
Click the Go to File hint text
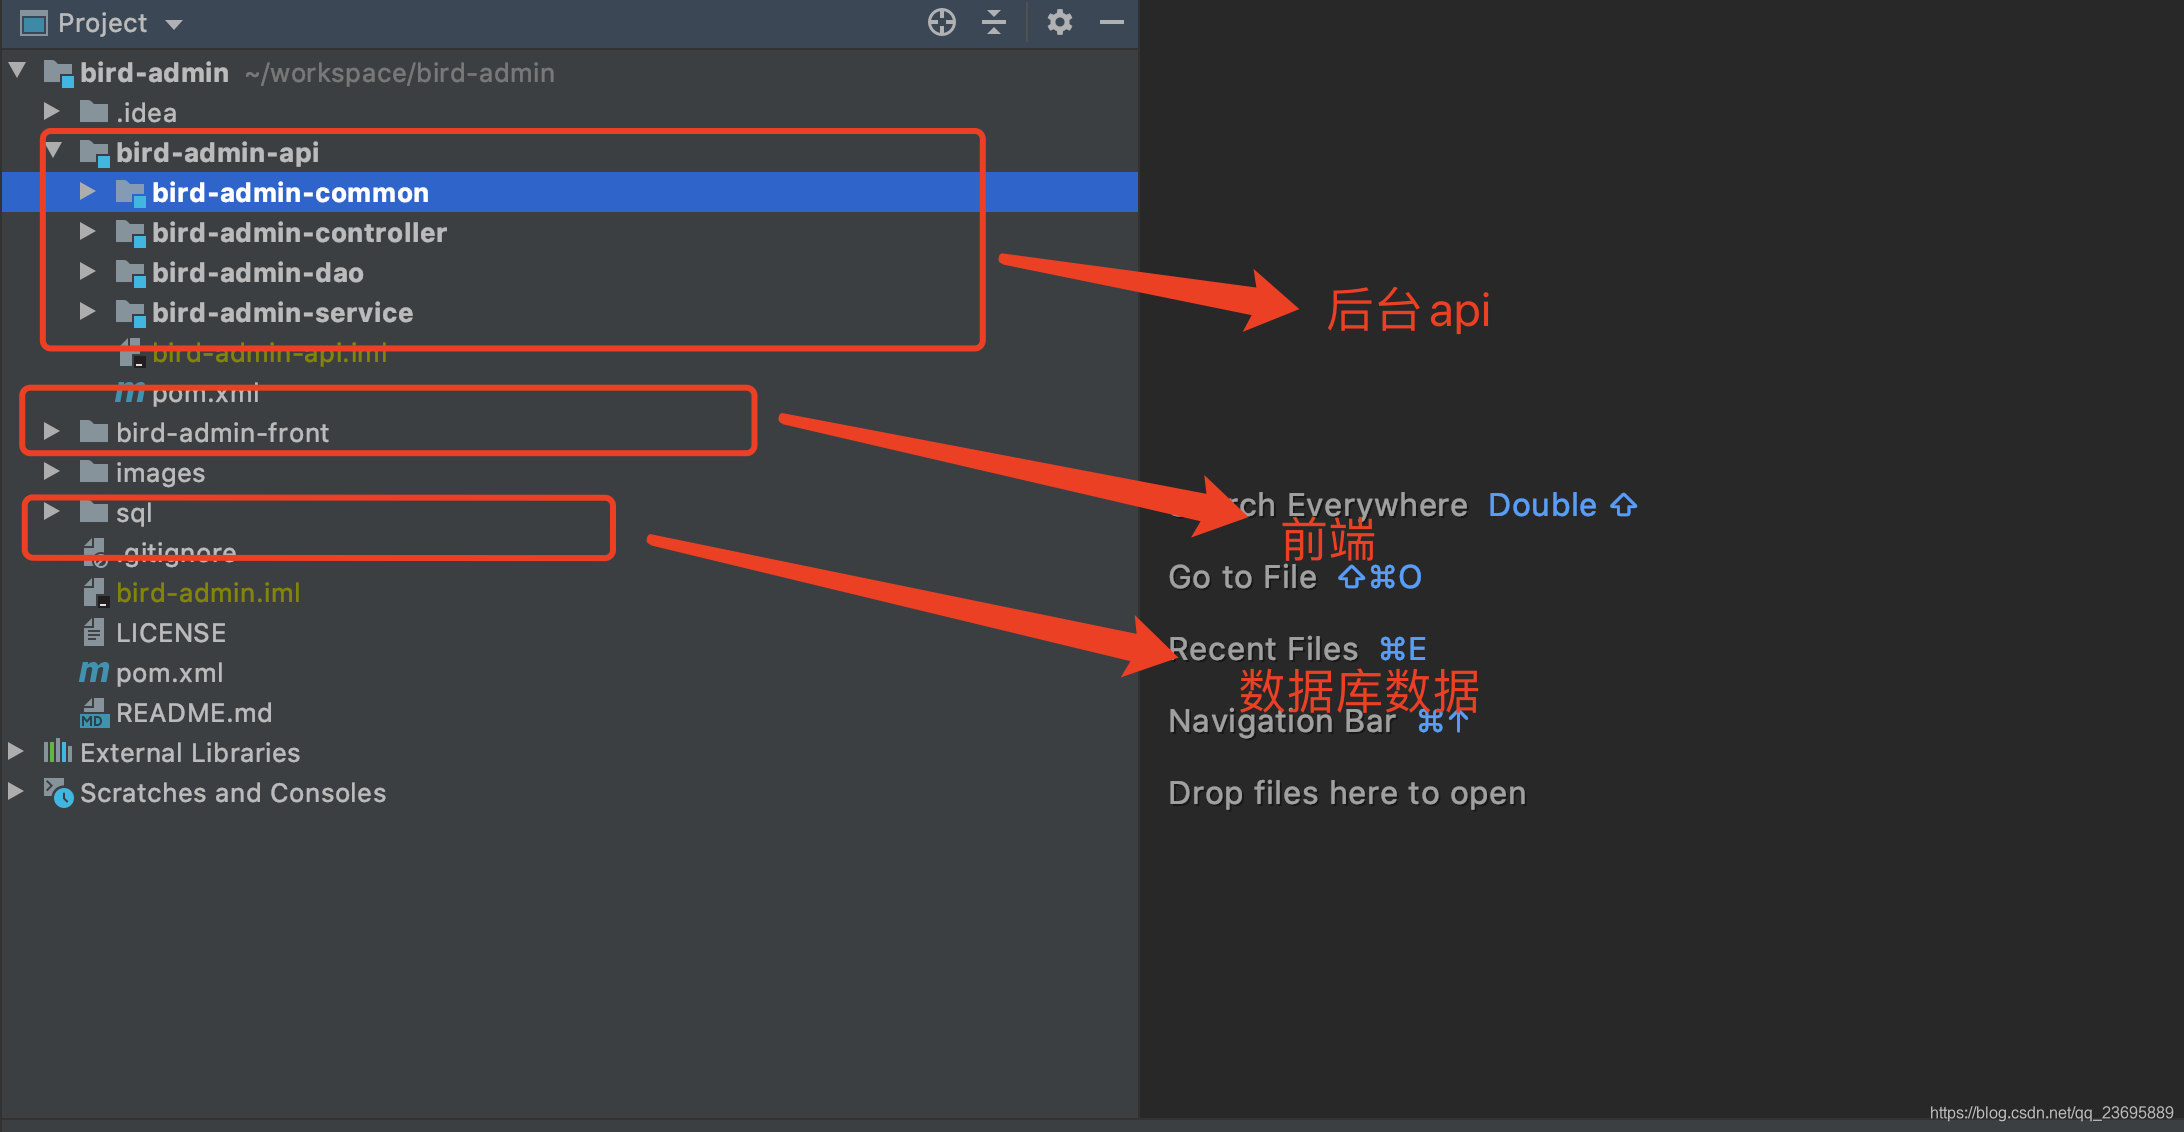coord(1242,577)
